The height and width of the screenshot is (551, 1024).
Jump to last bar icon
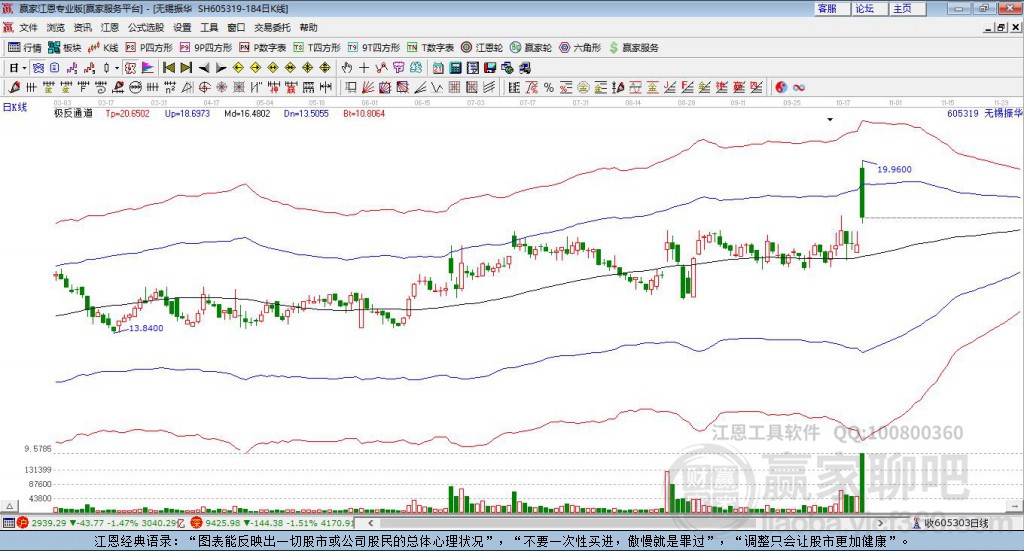pos(186,68)
